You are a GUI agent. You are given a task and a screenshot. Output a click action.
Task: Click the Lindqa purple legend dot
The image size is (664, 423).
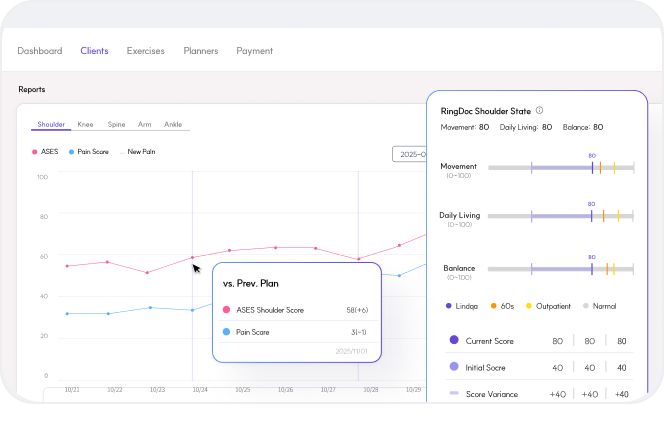coord(448,306)
